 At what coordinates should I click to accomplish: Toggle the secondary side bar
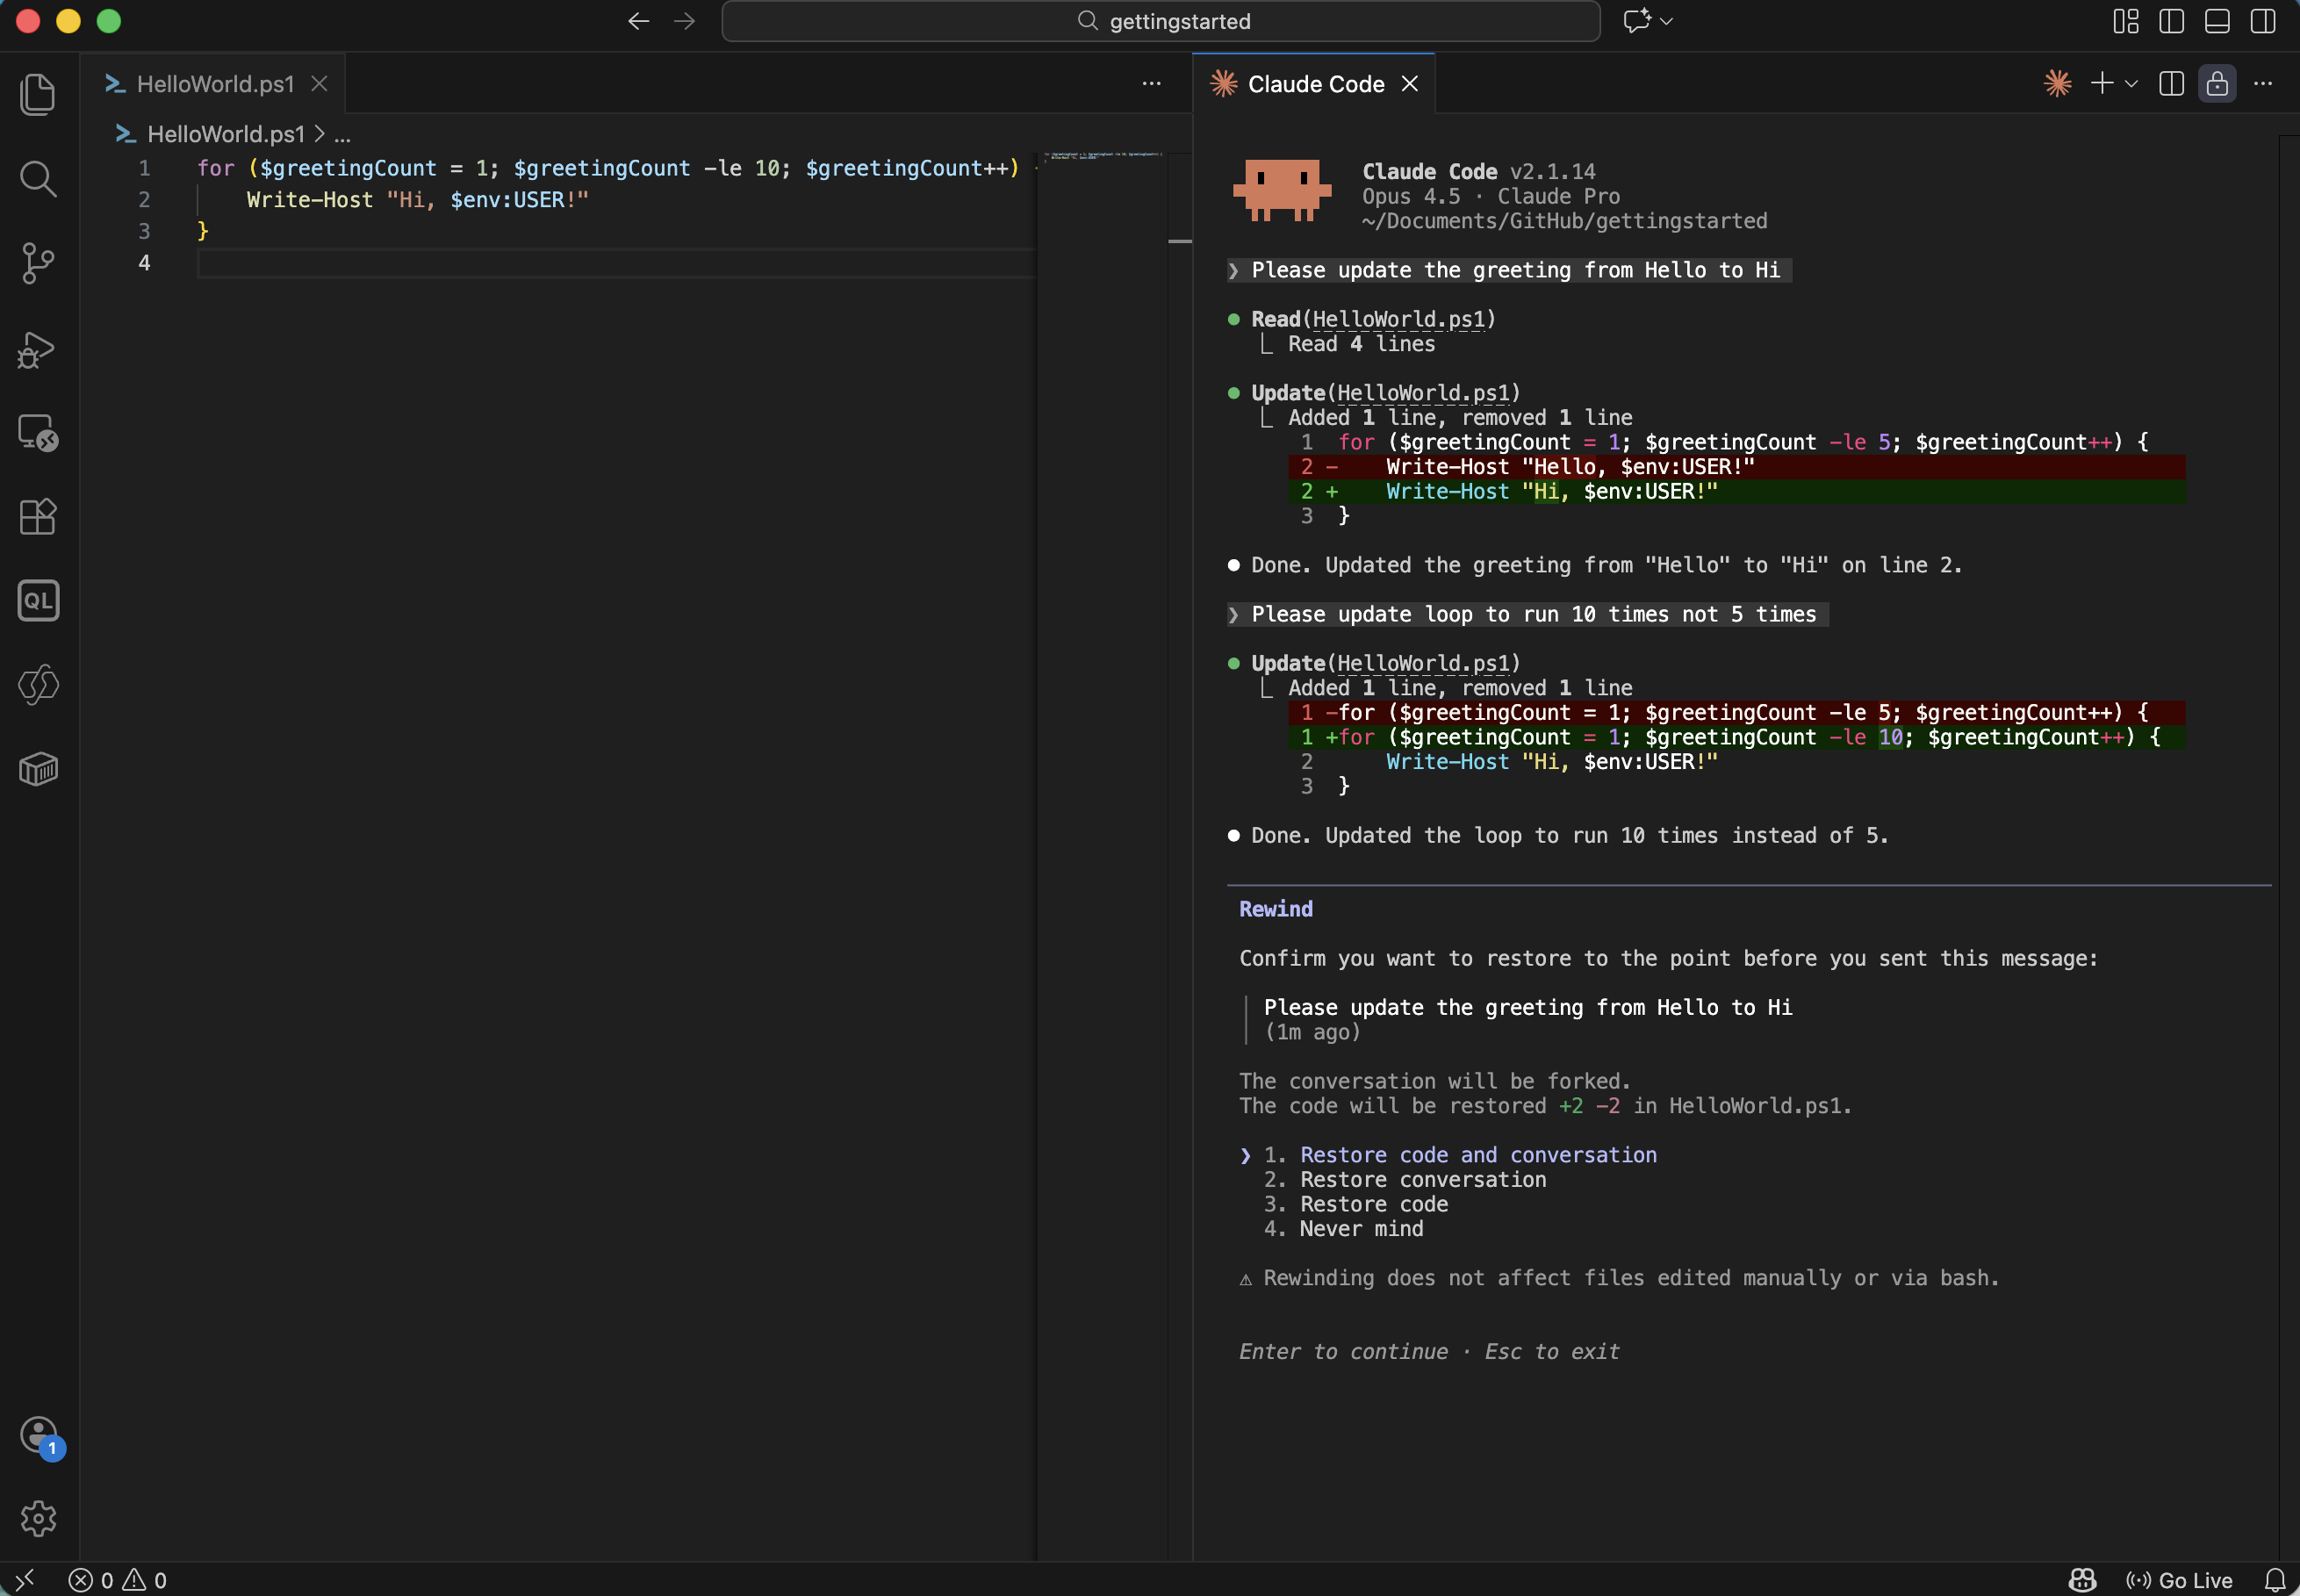2262,21
